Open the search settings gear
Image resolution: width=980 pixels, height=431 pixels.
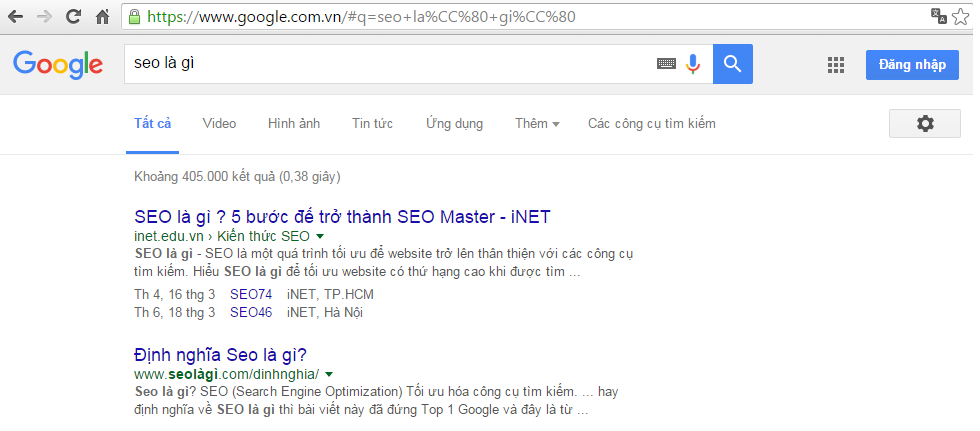[x=925, y=124]
